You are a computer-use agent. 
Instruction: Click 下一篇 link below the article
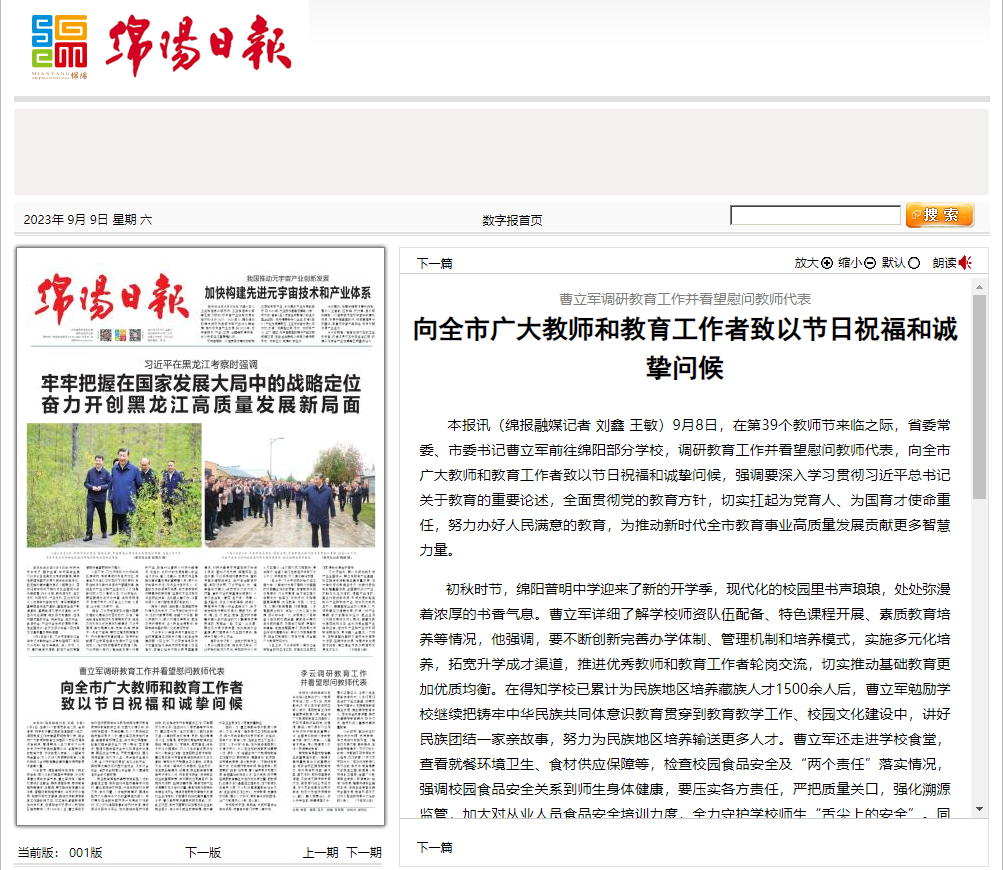(435, 847)
